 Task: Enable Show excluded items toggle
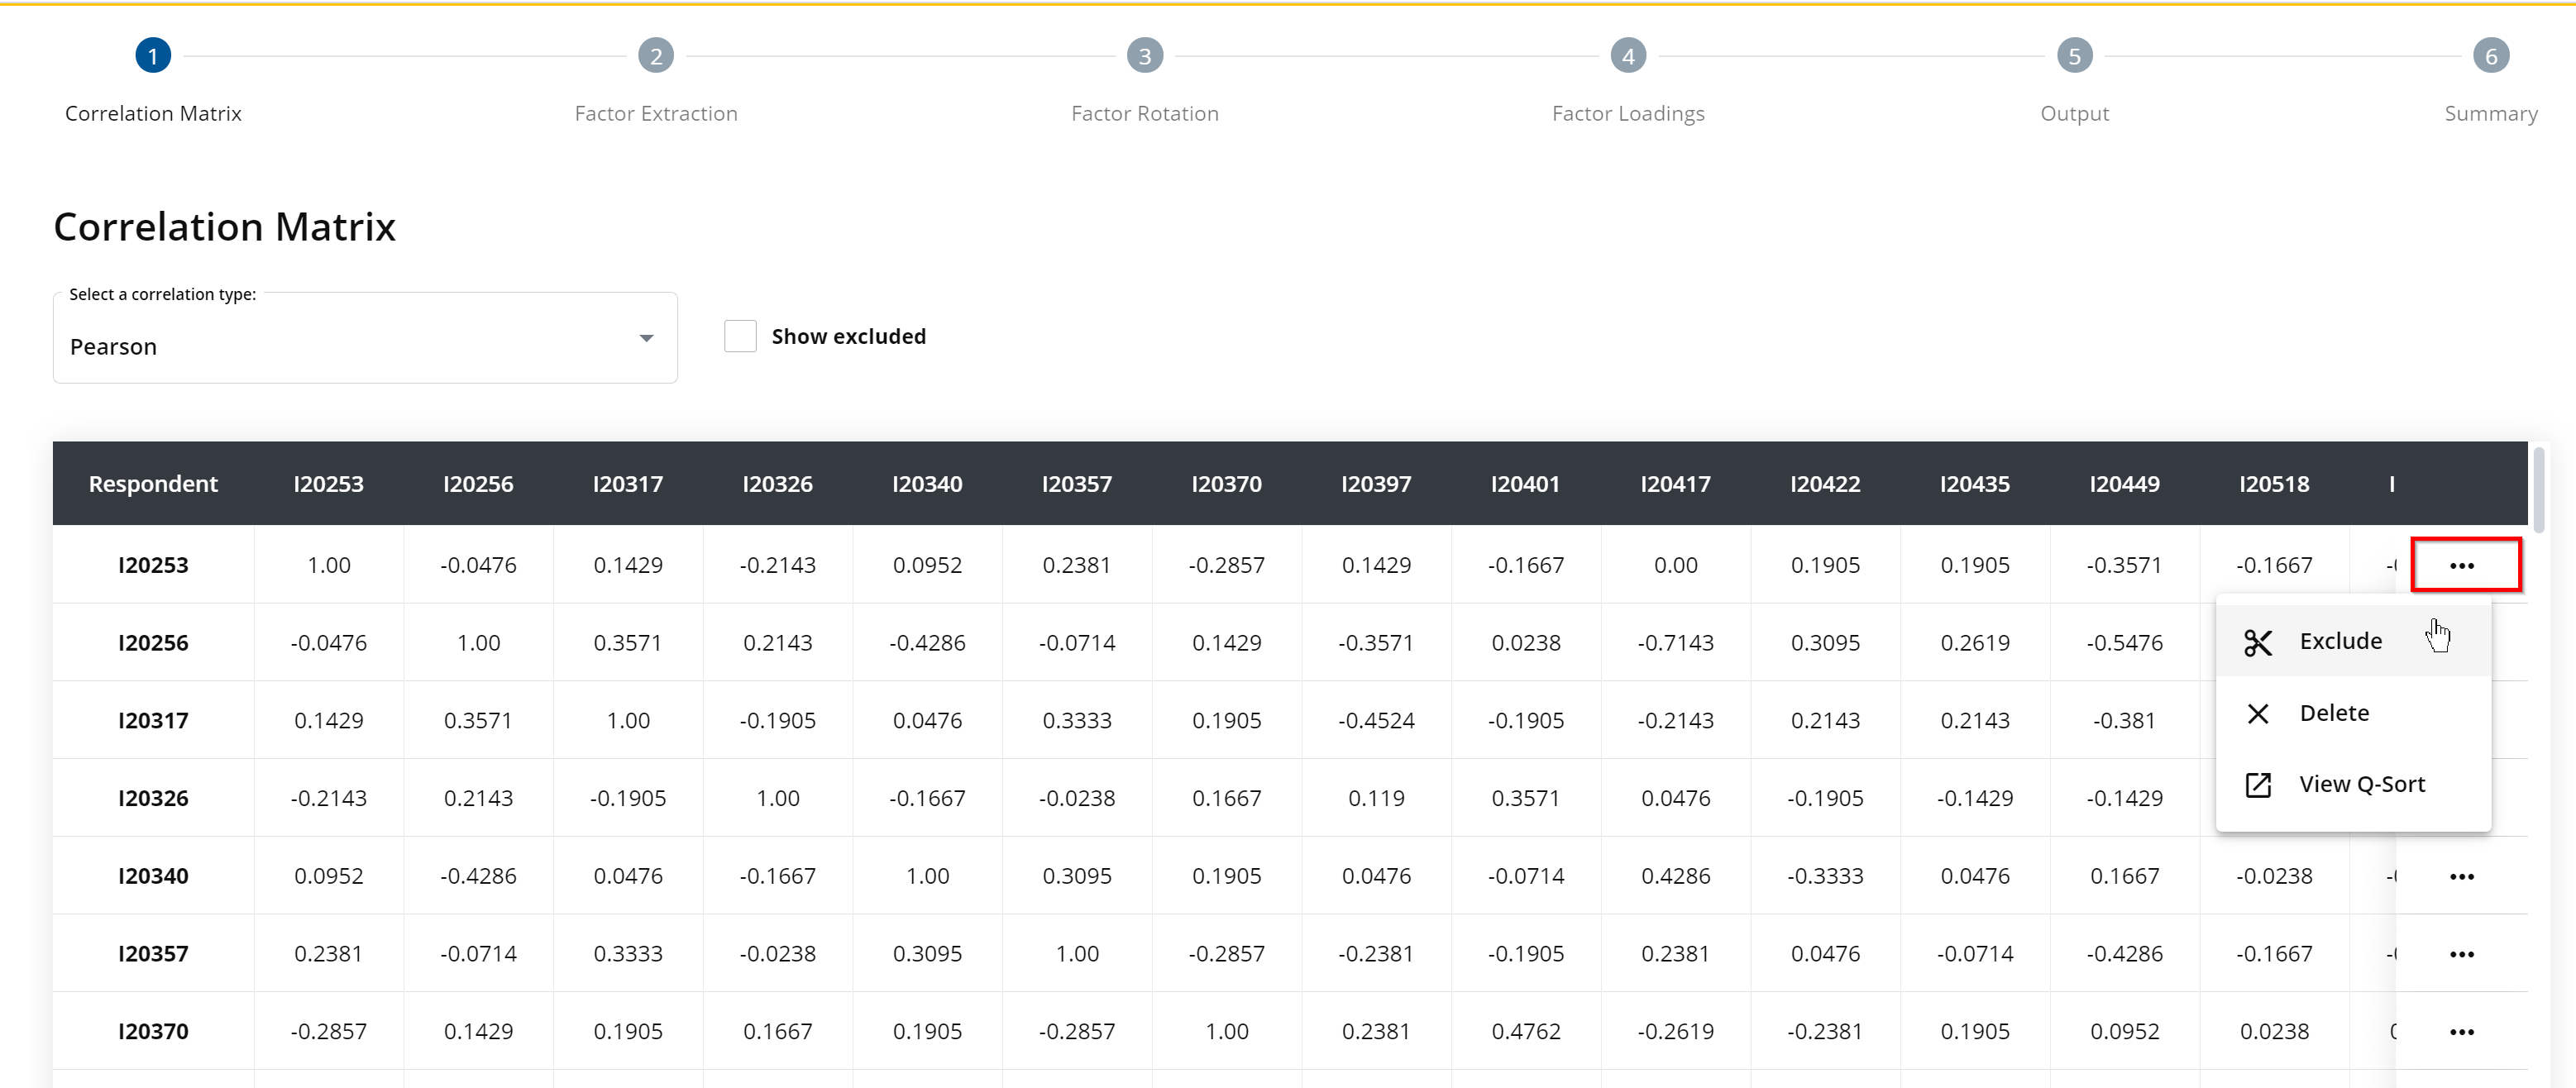743,336
